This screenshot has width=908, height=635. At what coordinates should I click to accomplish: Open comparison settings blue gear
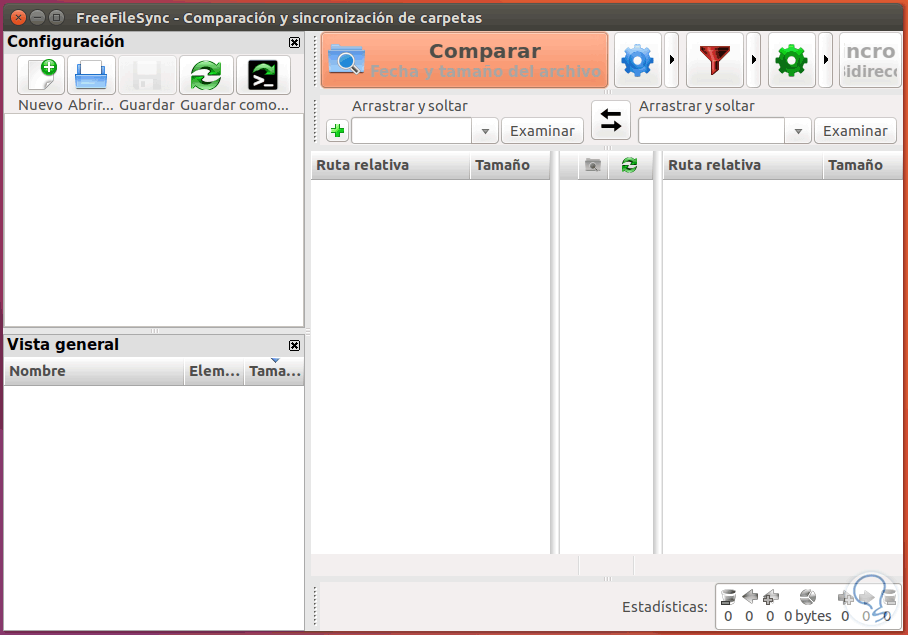coord(638,60)
